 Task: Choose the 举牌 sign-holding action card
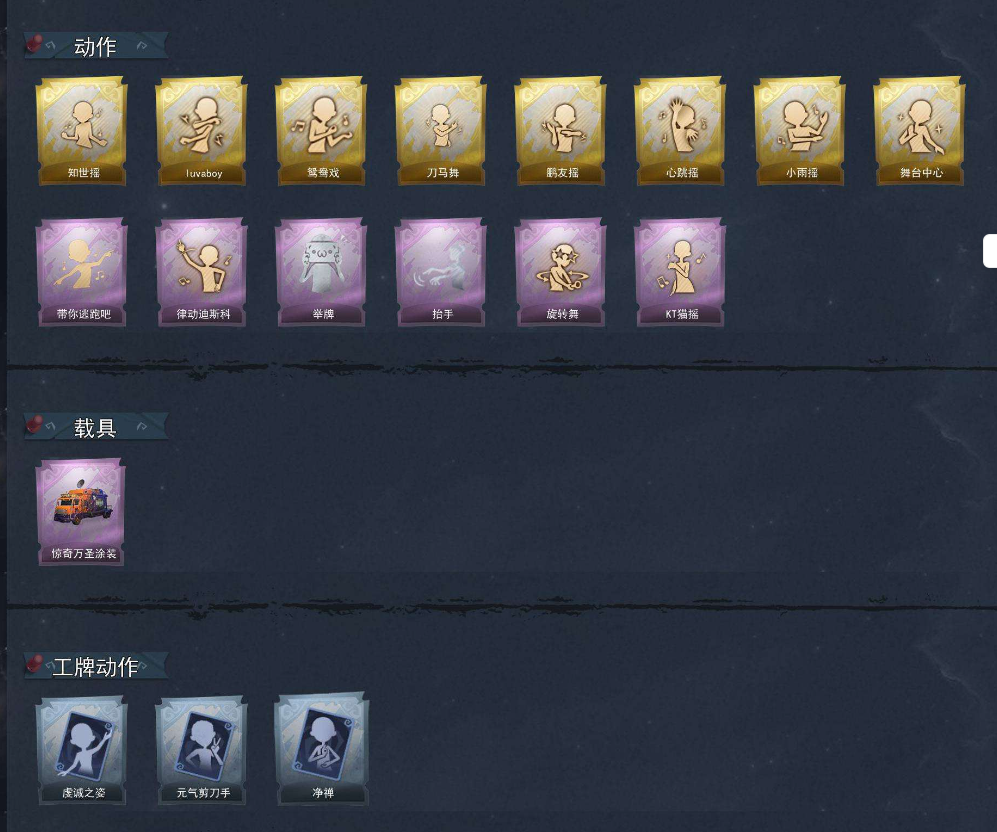(x=321, y=272)
